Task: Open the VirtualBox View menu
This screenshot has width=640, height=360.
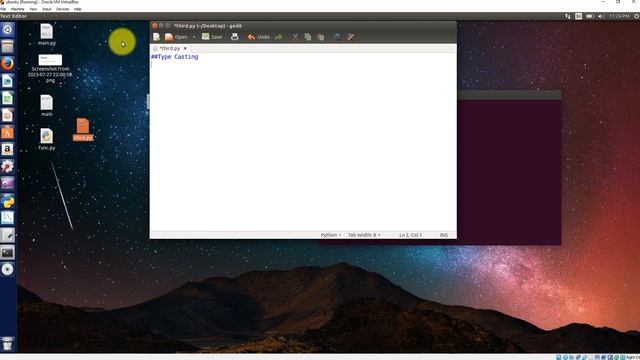Action: [x=33, y=9]
